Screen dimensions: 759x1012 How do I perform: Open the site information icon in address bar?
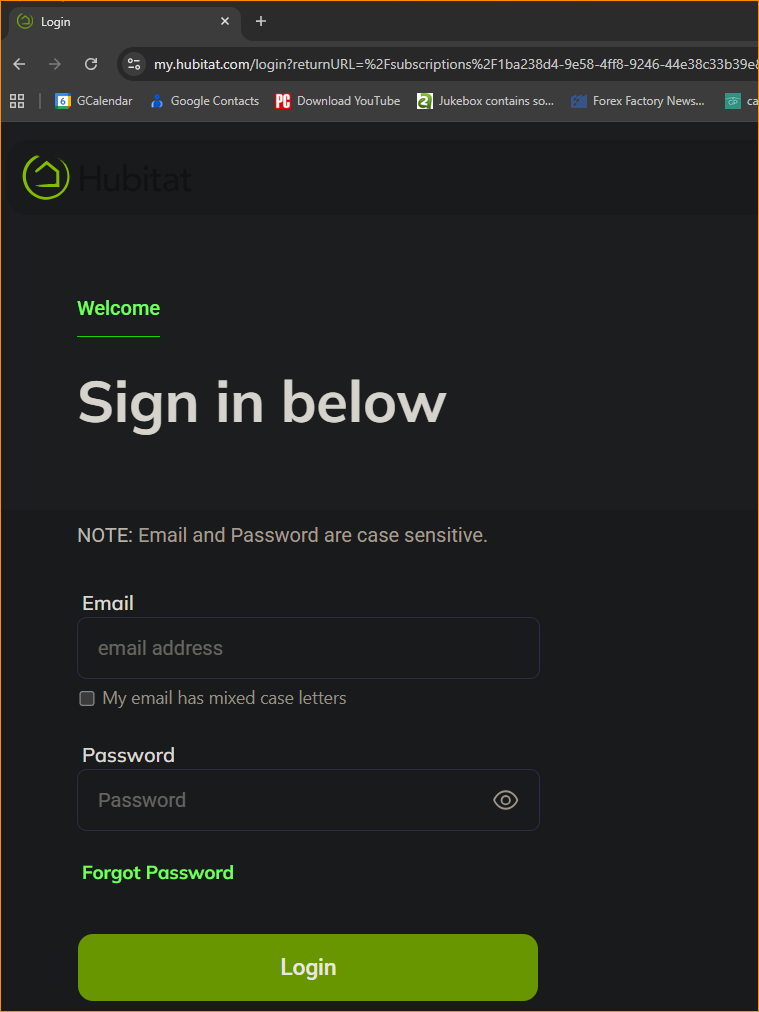click(134, 64)
